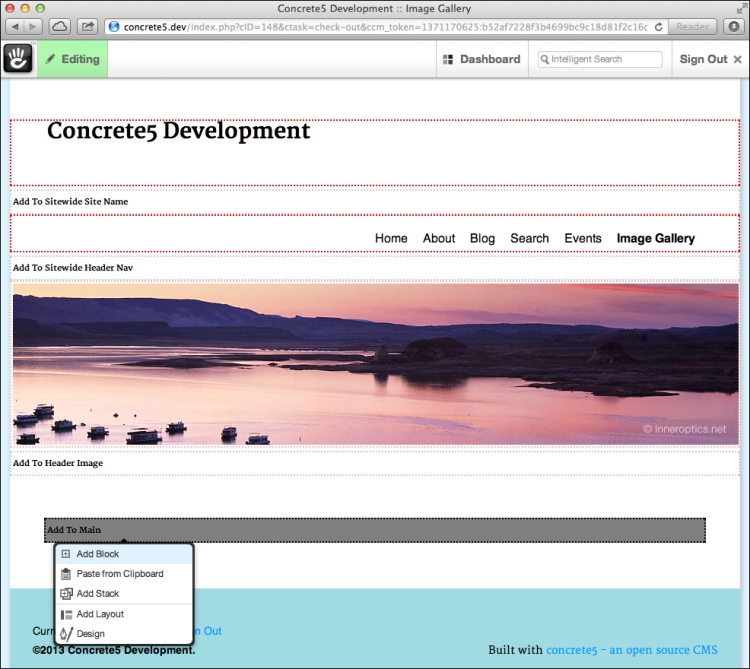Viewport: 750px width, 669px height.
Task: Click the Dashboard grid icon
Action: 448,59
